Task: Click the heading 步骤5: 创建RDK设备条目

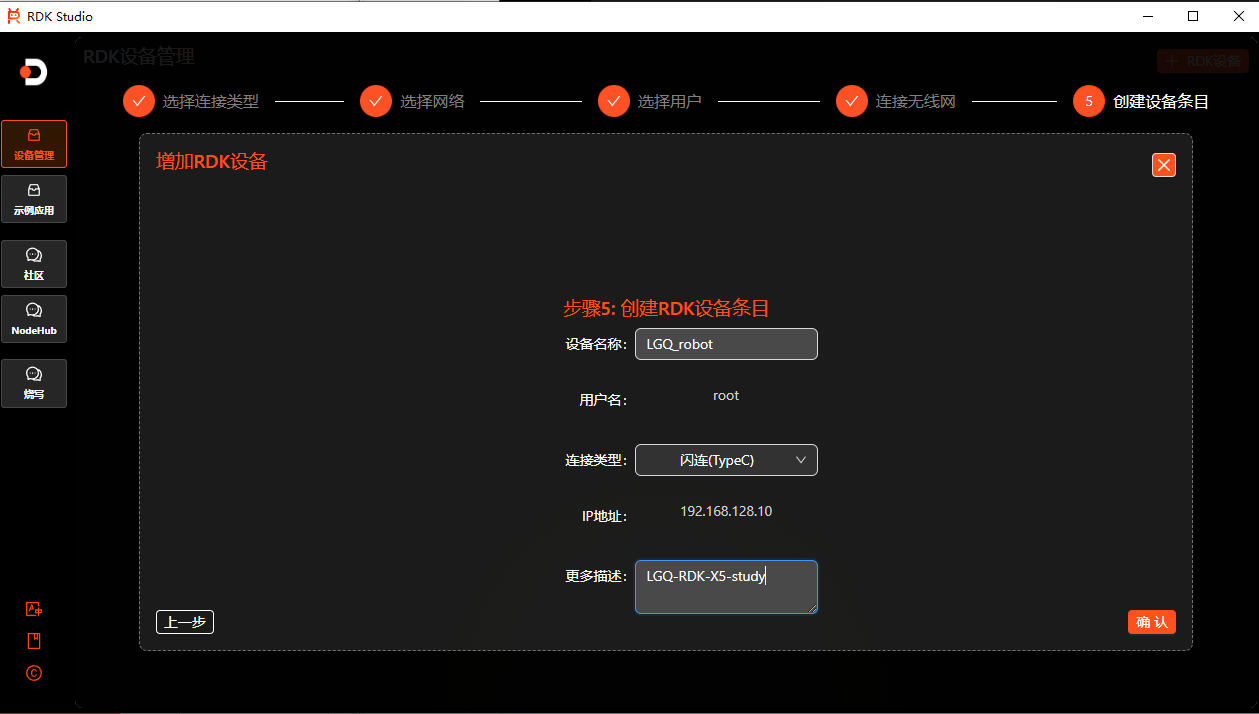Action: [666, 308]
